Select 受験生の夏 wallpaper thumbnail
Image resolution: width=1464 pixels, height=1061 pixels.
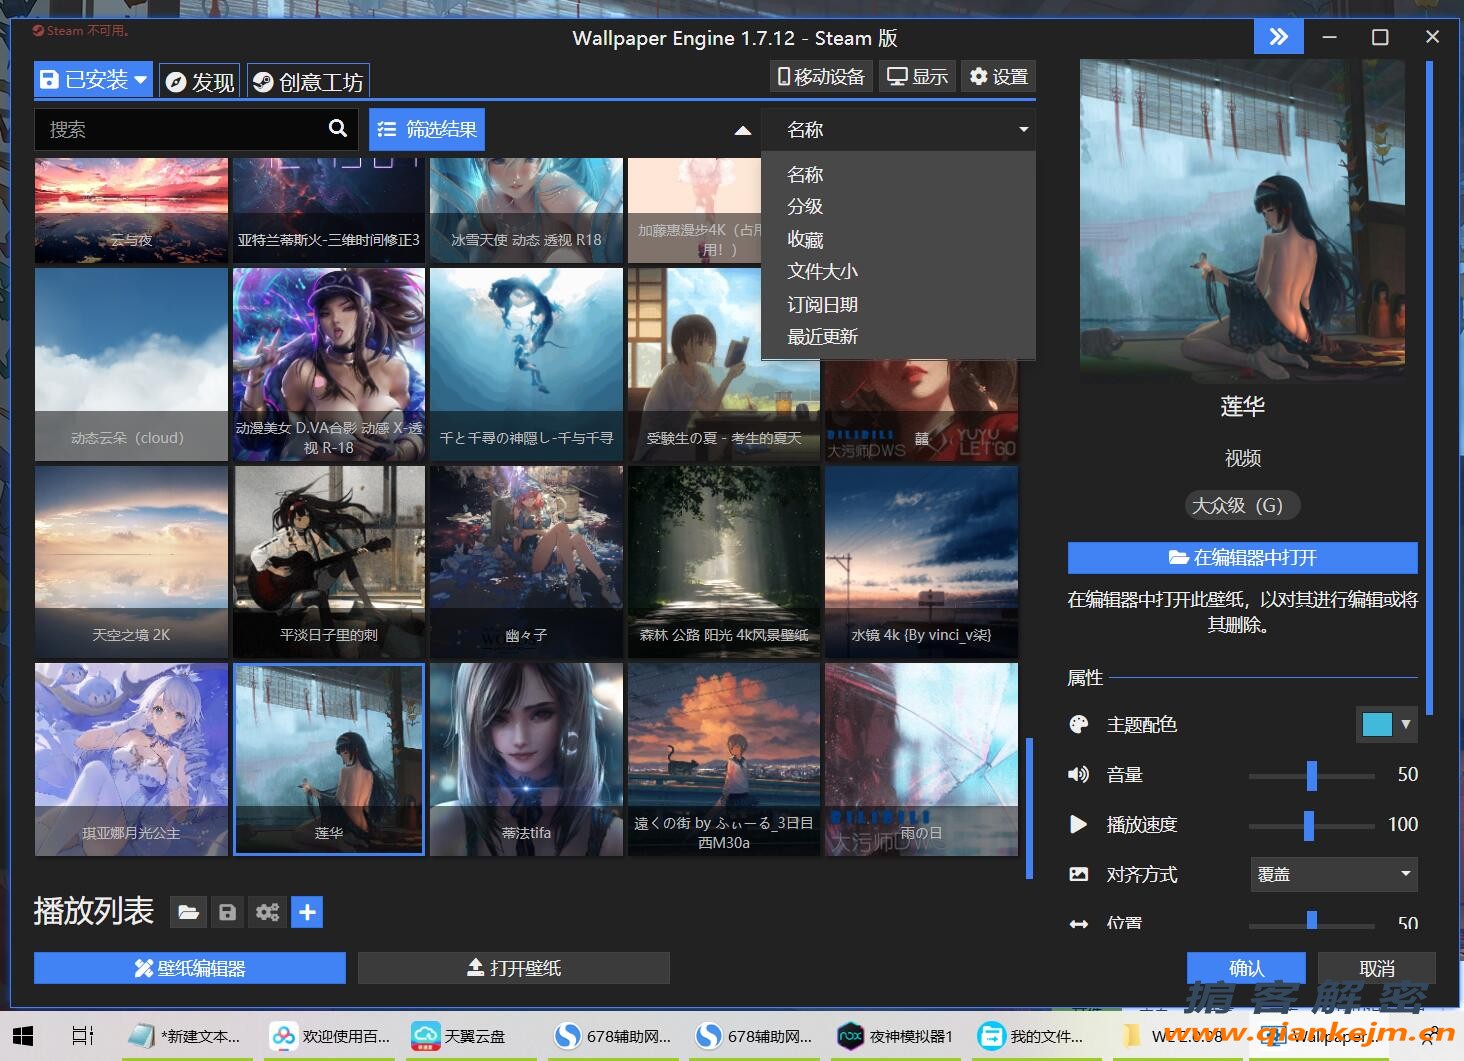(724, 364)
